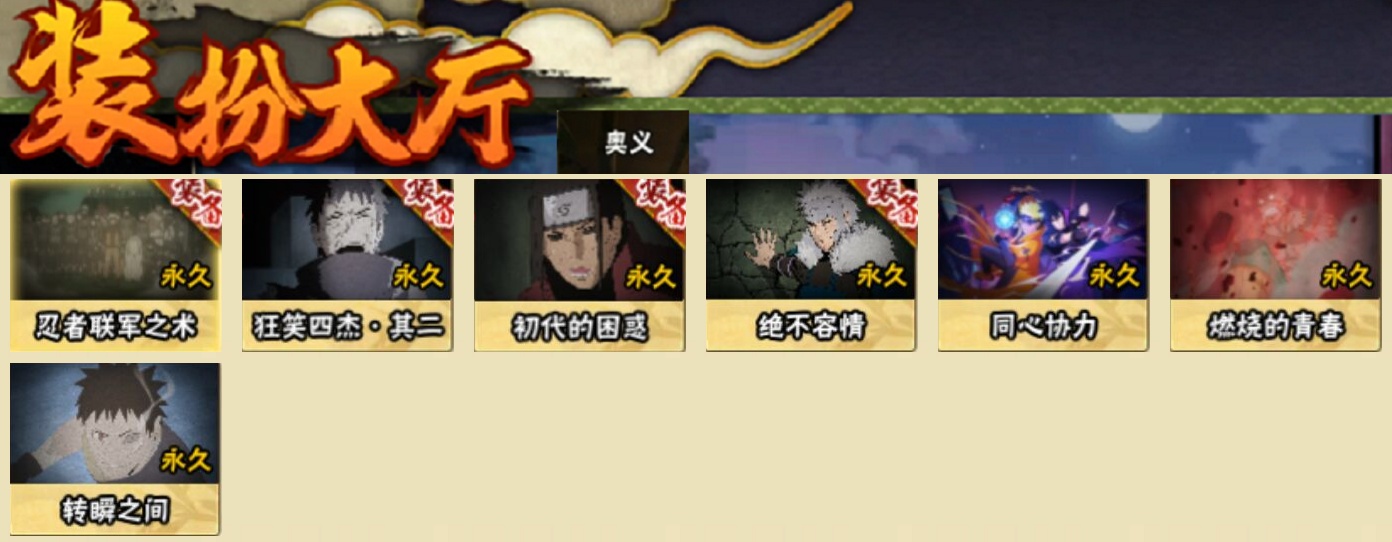Select the 同心协力 card artwork

pyautogui.click(x=1043, y=240)
